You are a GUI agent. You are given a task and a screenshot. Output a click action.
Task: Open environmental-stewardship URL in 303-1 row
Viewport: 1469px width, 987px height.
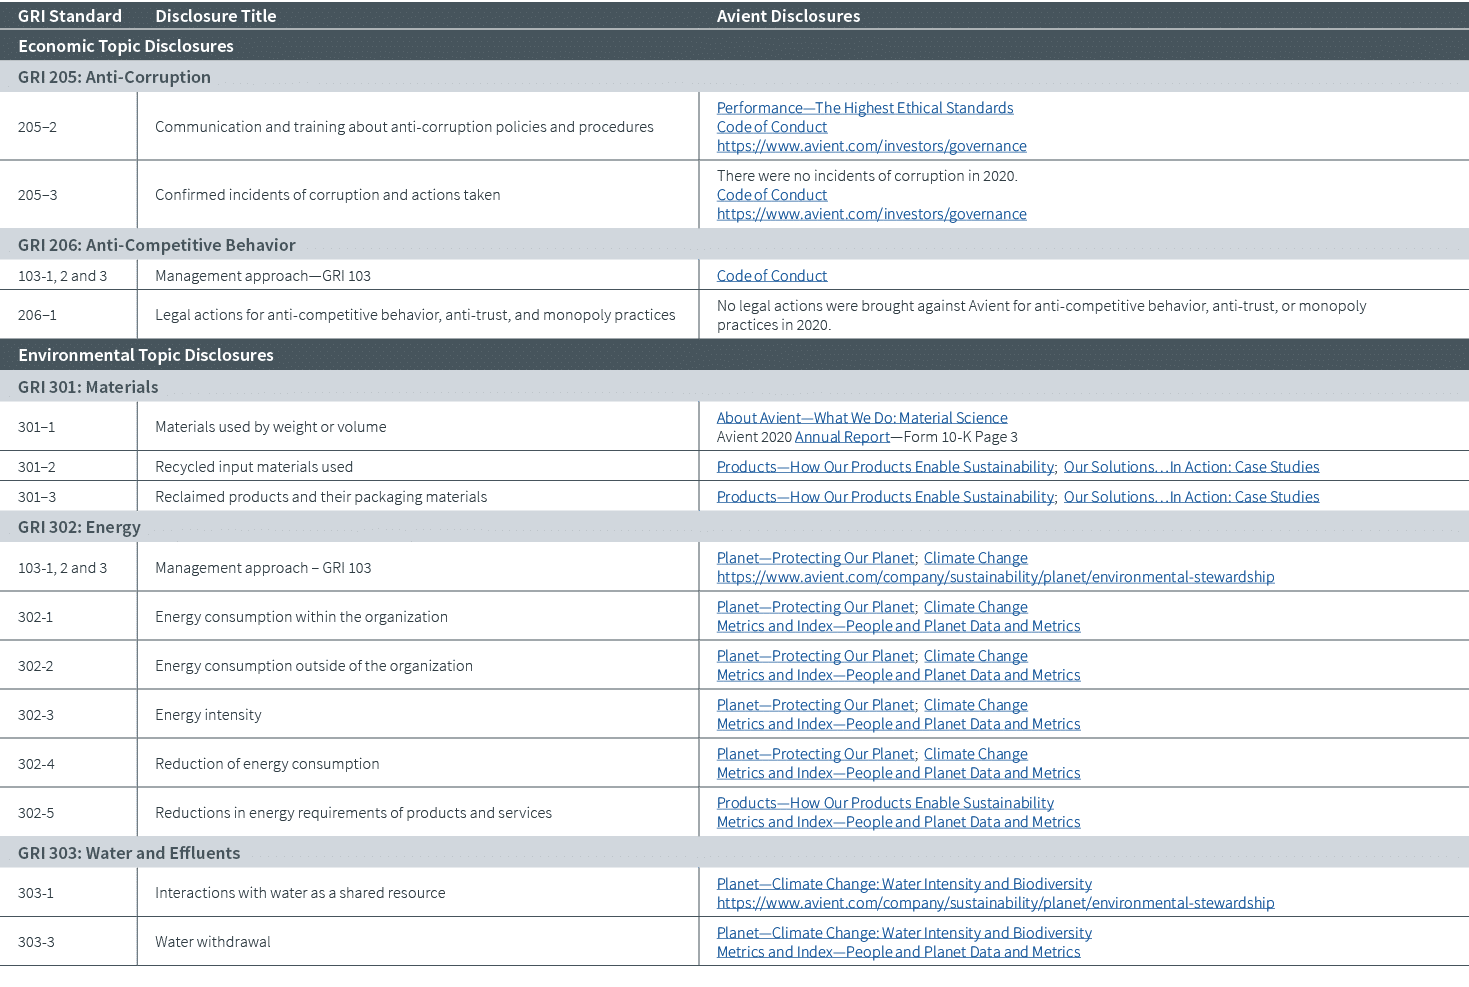pos(995,903)
